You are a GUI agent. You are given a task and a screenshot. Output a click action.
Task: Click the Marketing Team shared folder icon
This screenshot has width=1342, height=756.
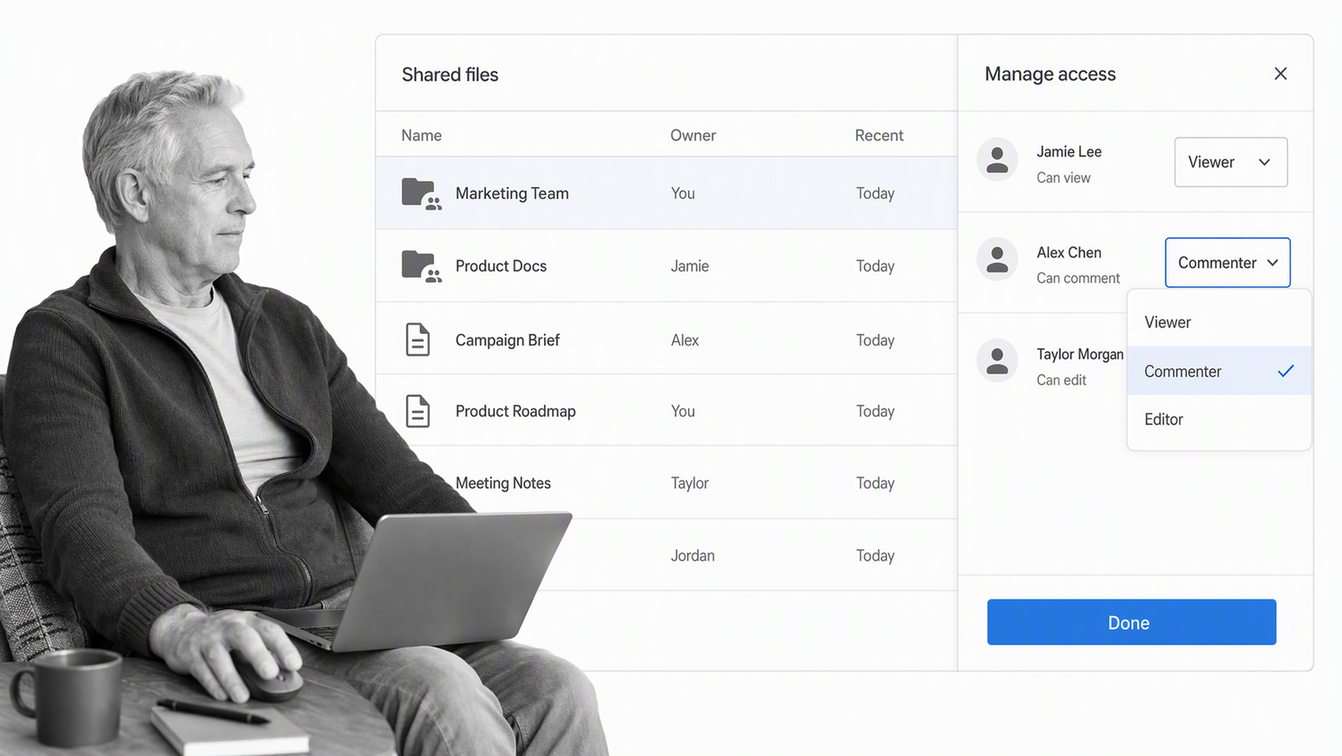point(421,193)
